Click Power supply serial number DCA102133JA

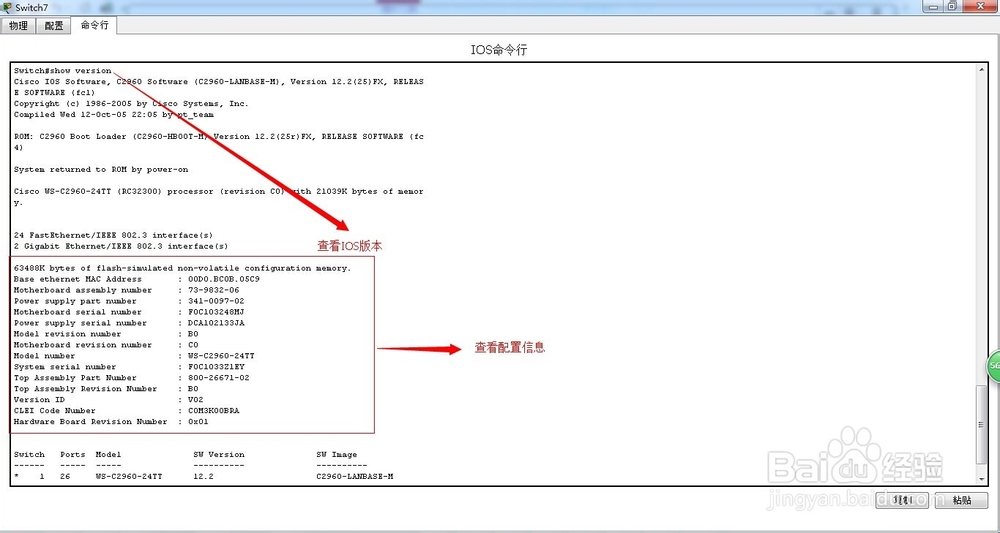(x=216, y=323)
